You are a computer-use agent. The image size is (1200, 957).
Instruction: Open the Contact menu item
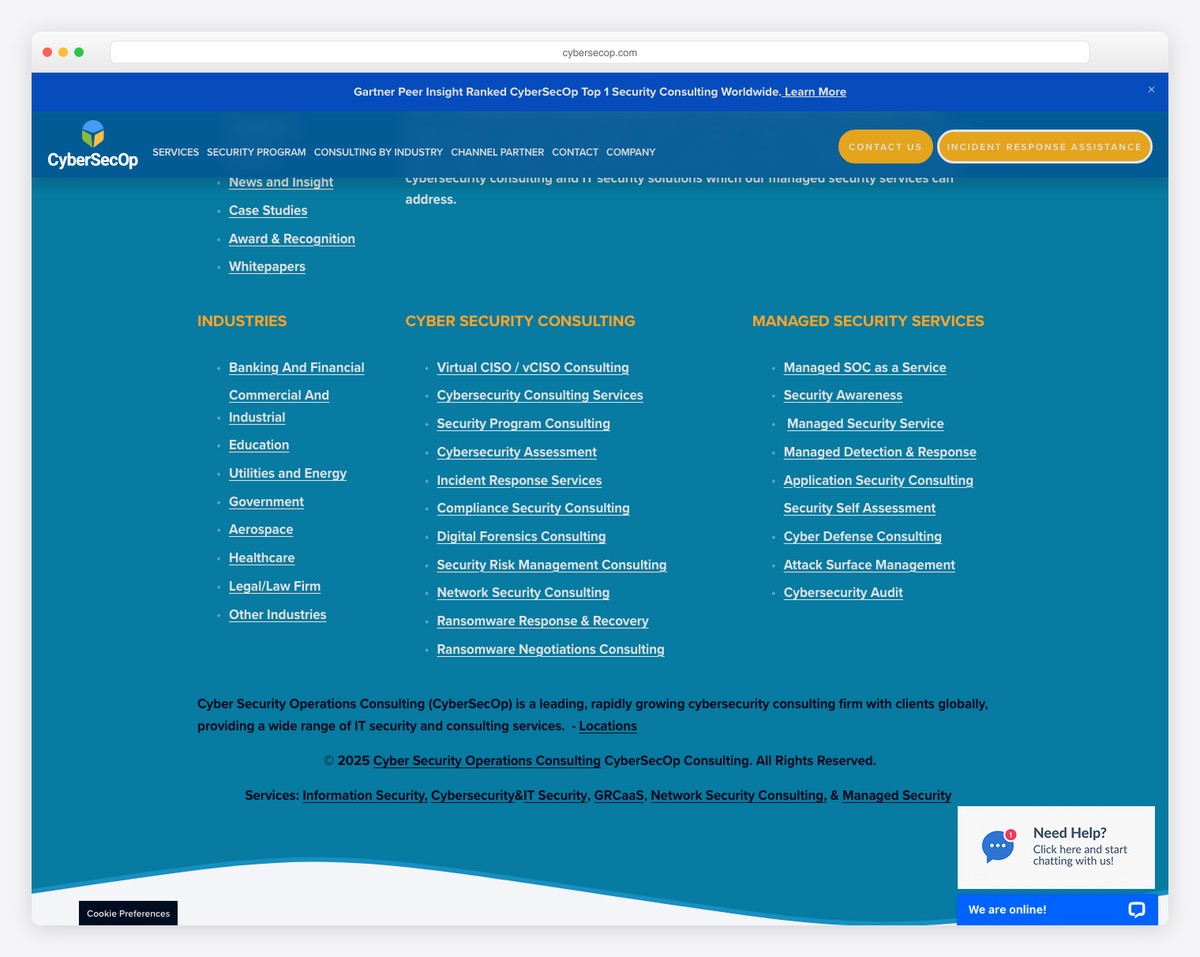pyautogui.click(x=575, y=152)
